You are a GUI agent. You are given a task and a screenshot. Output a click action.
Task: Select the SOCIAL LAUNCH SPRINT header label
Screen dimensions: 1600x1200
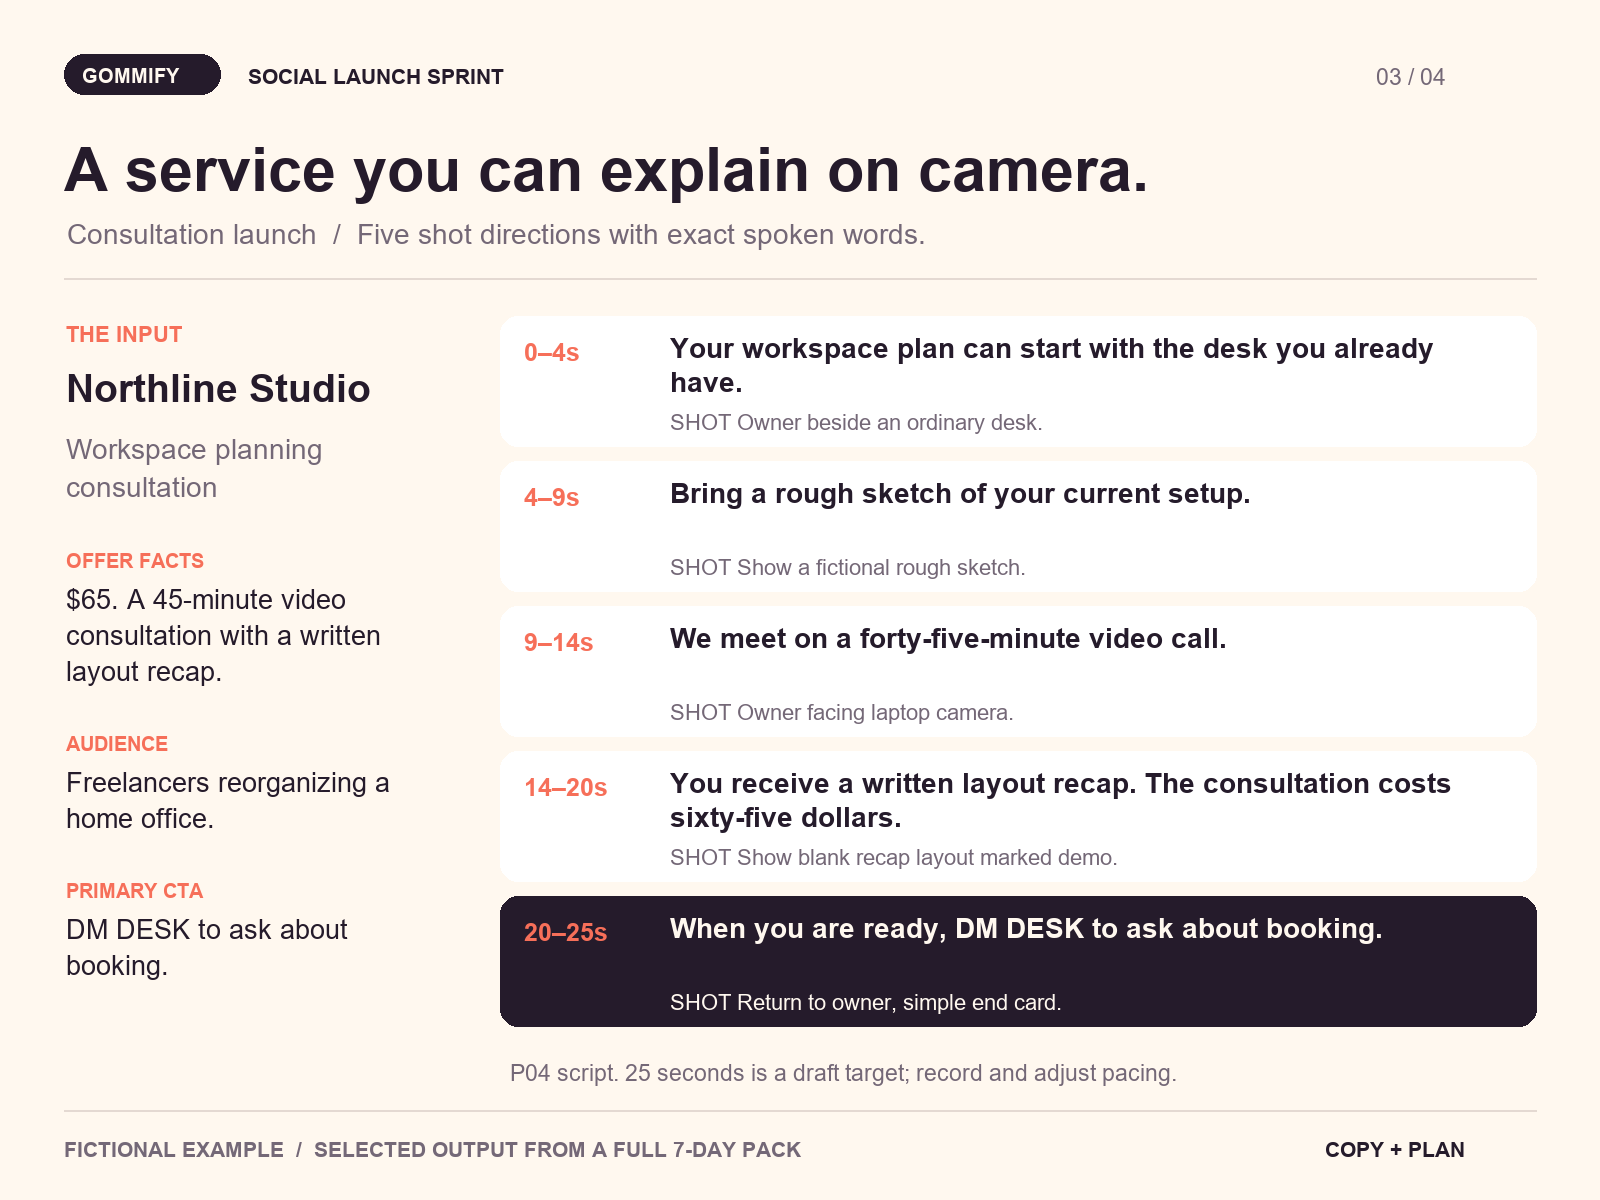(376, 77)
